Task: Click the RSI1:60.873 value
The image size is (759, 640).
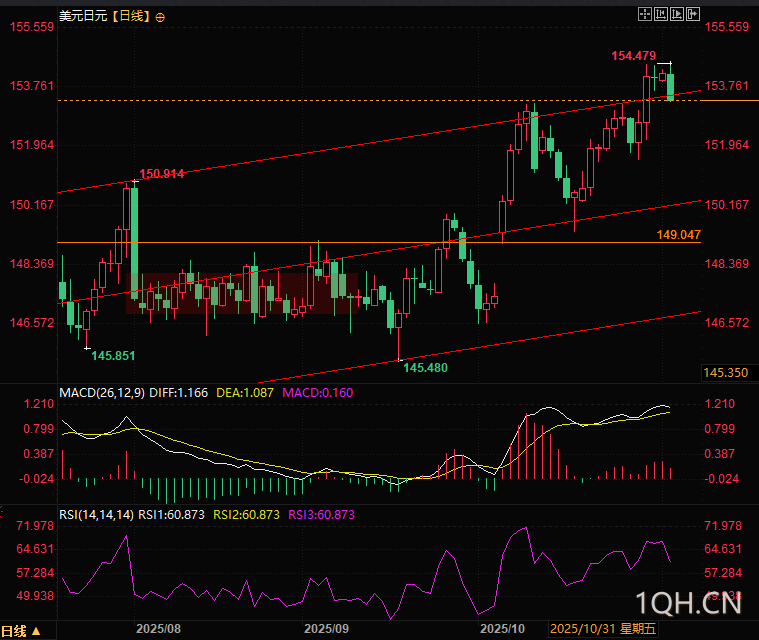Action: coord(171,515)
